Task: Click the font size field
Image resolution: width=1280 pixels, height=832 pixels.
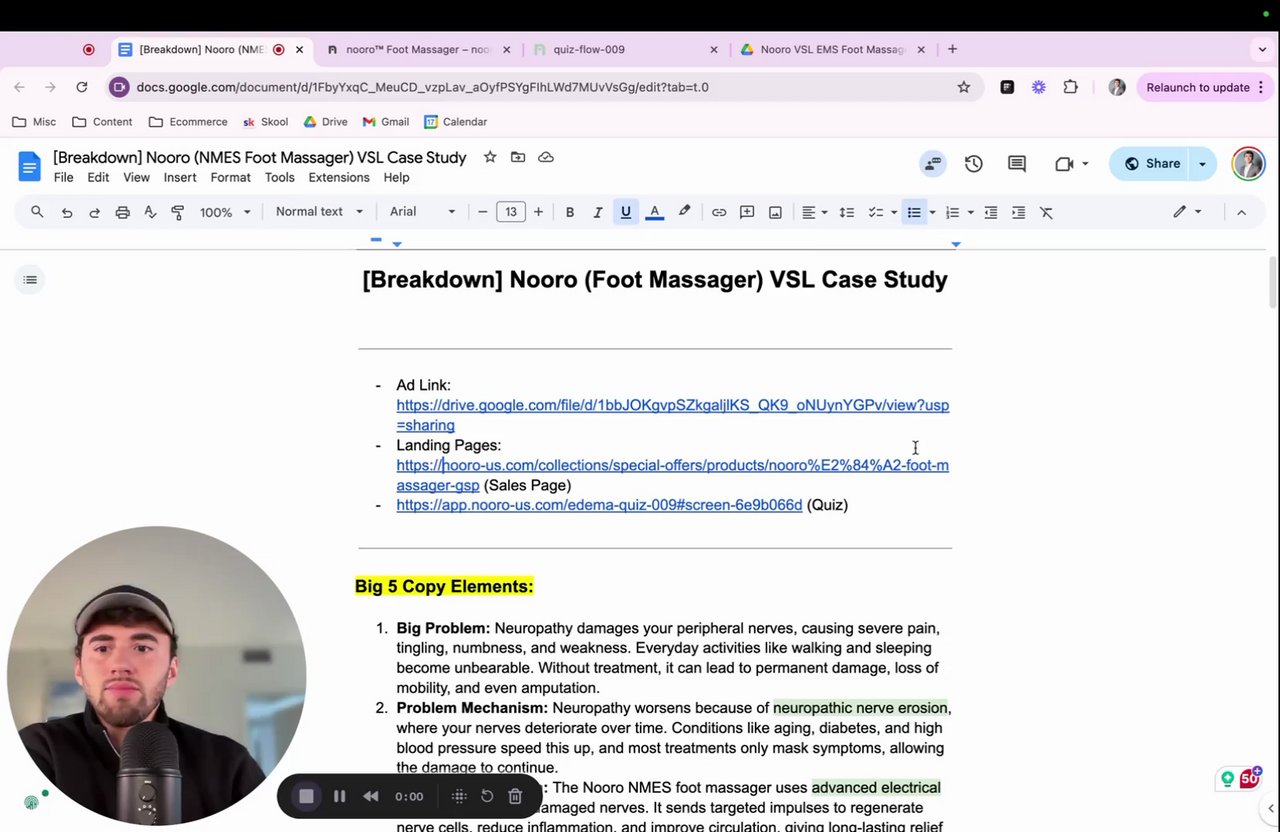Action: pyautogui.click(x=511, y=212)
